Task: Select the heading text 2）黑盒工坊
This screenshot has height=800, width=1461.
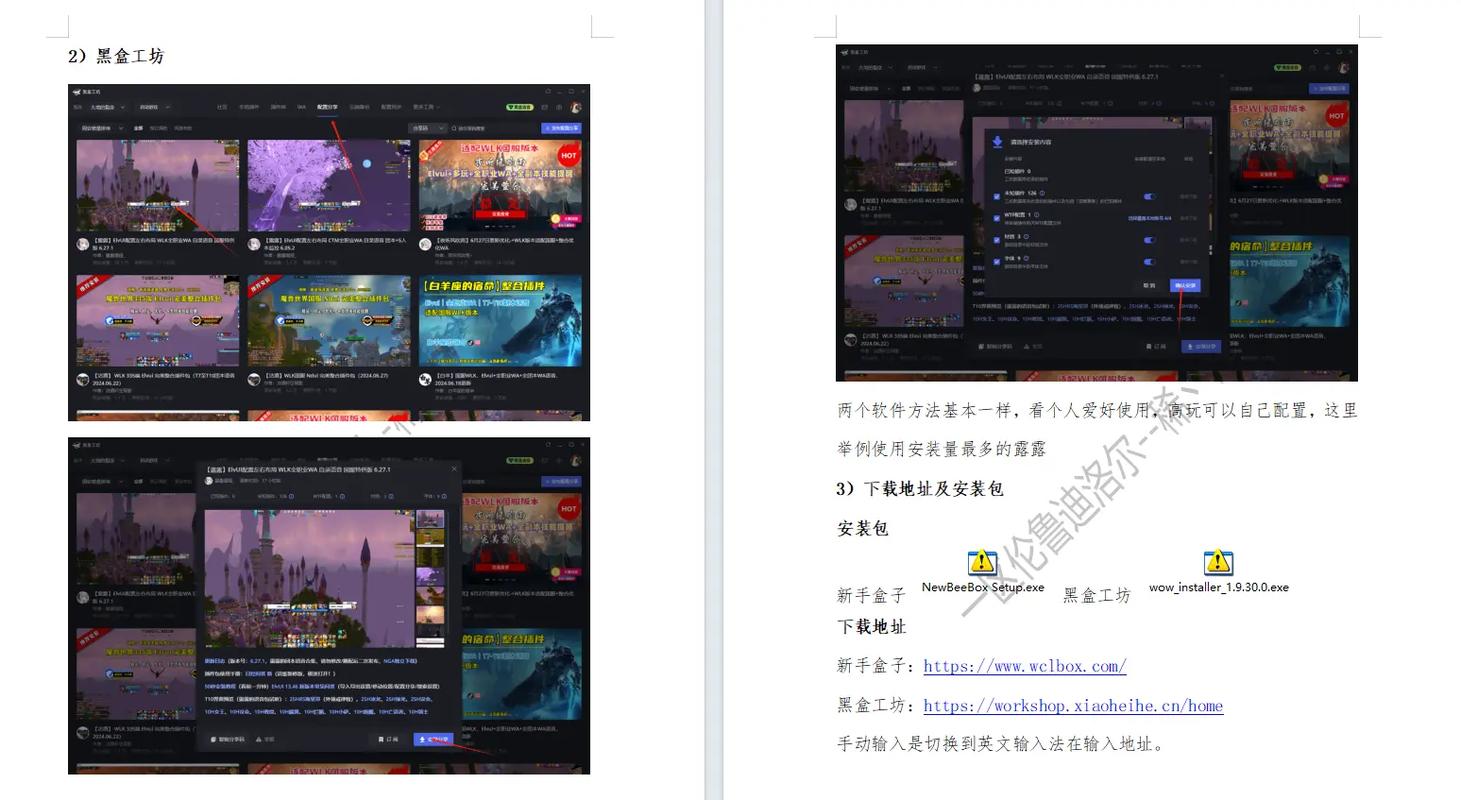Action: tap(116, 56)
